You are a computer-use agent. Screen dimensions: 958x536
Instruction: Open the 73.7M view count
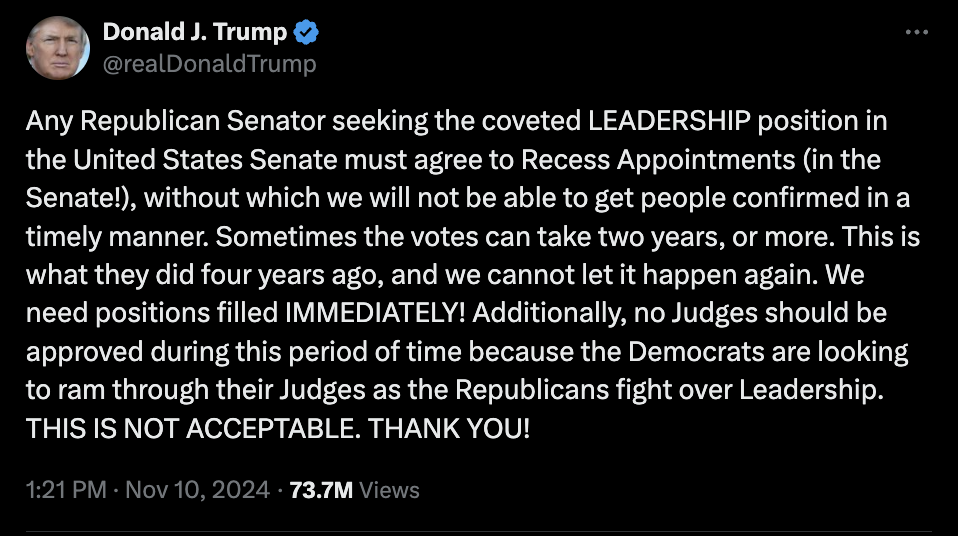(321, 490)
